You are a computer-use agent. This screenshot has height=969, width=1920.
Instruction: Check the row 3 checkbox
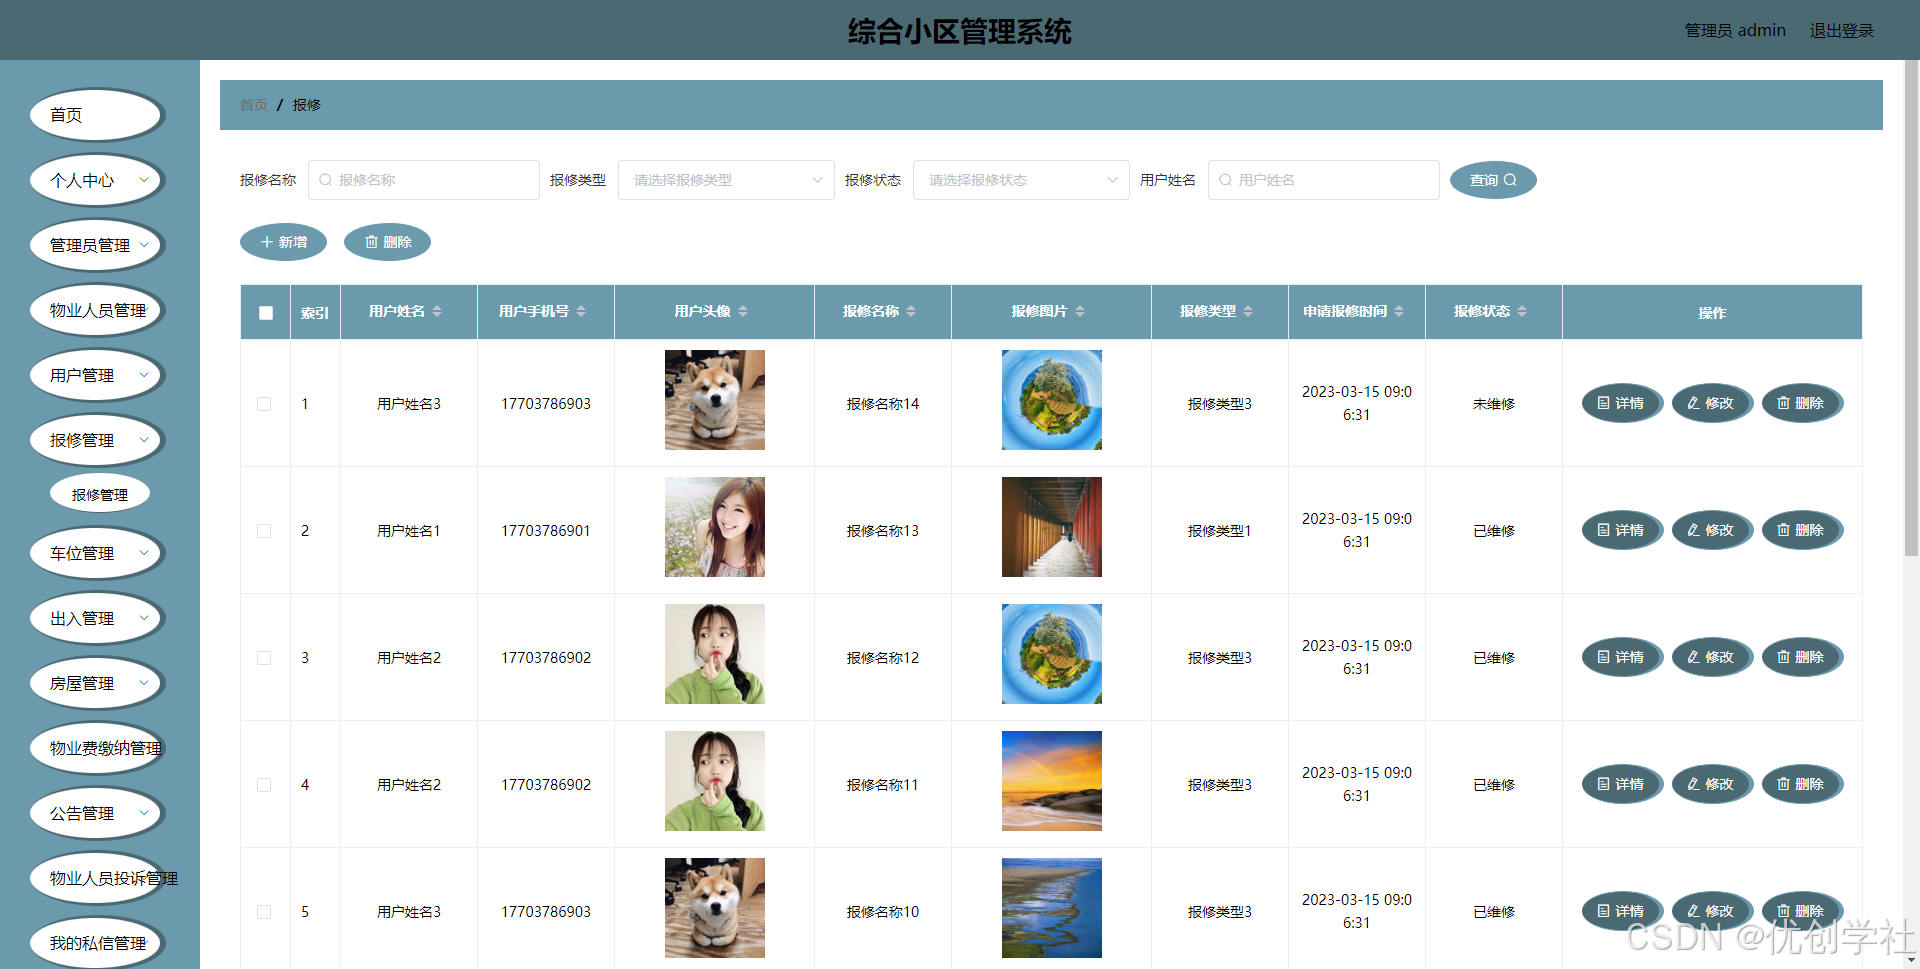[x=264, y=658]
